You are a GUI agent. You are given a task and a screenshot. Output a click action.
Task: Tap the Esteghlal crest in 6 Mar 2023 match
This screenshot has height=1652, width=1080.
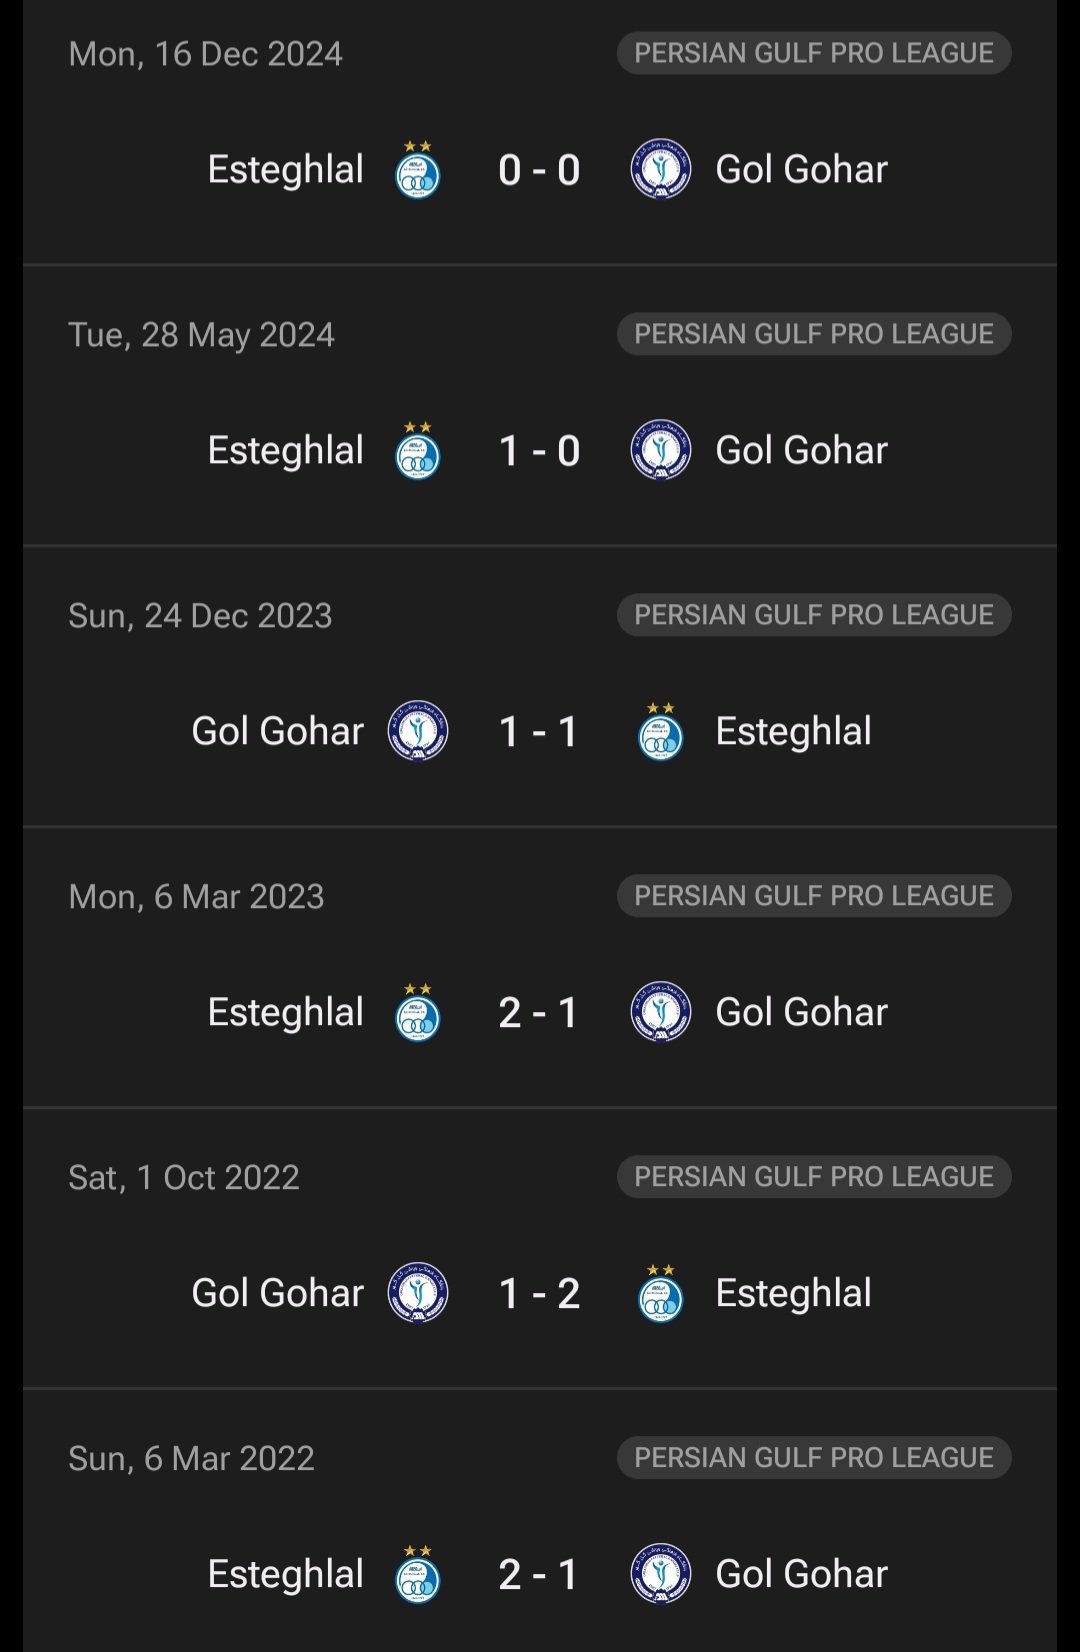pos(418,1013)
